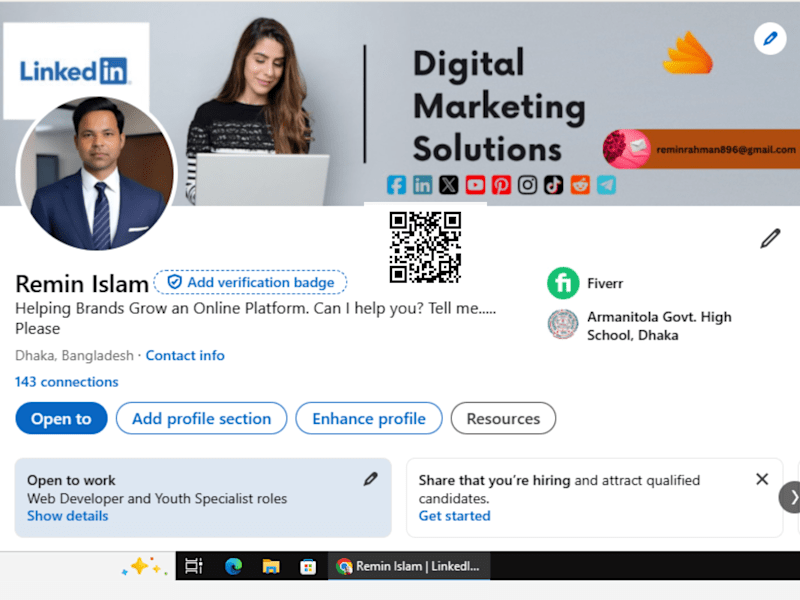Image resolution: width=800 pixels, height=600 pixels.
Task: Expand the Open to menu
Action: click(x=61, y=418)
